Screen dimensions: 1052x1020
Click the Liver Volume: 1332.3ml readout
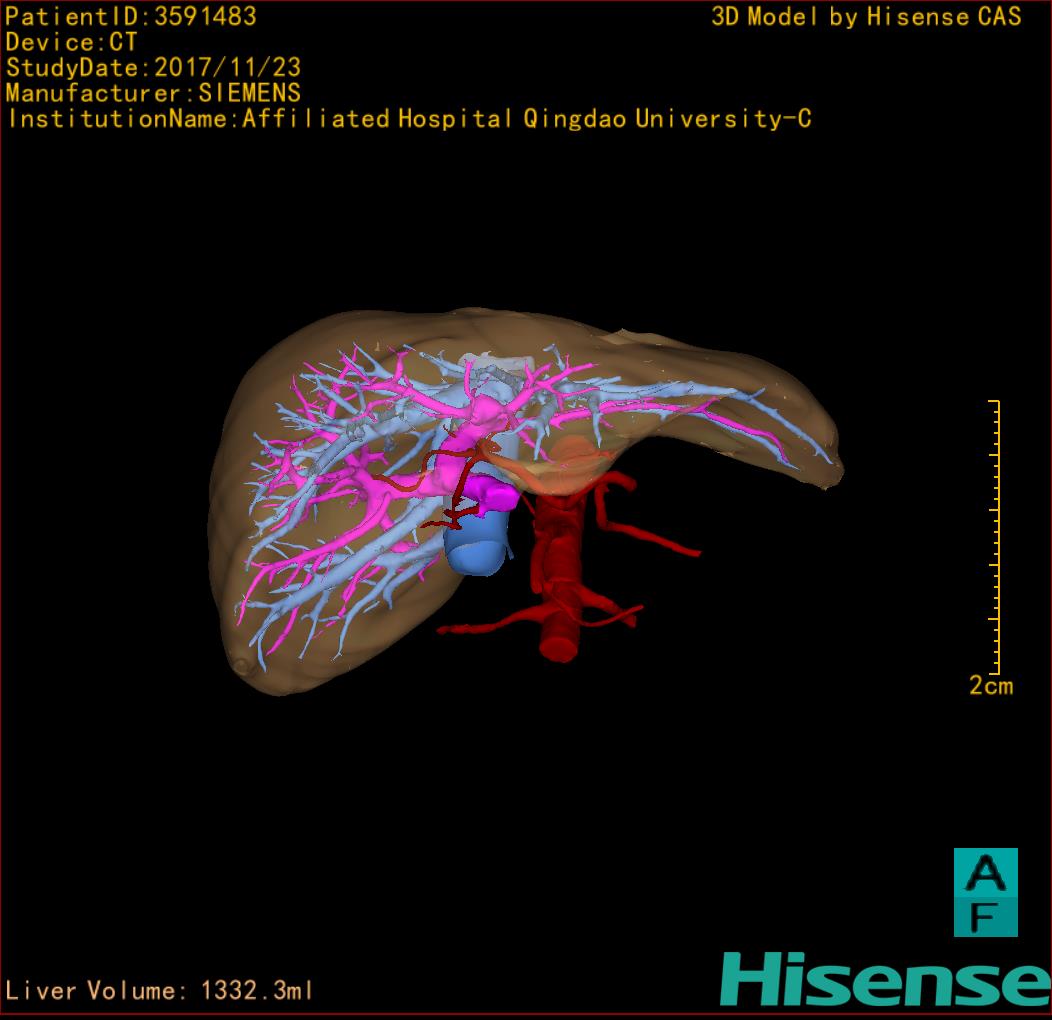[x=158, y=990]
